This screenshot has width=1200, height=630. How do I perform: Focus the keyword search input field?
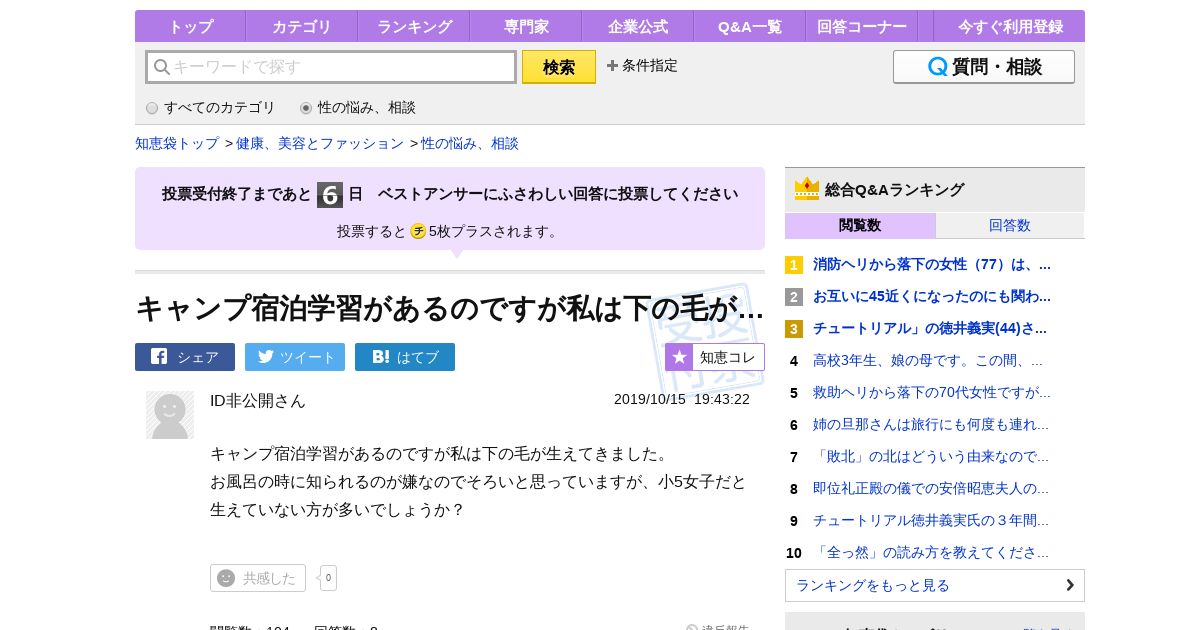pos(331,67)
